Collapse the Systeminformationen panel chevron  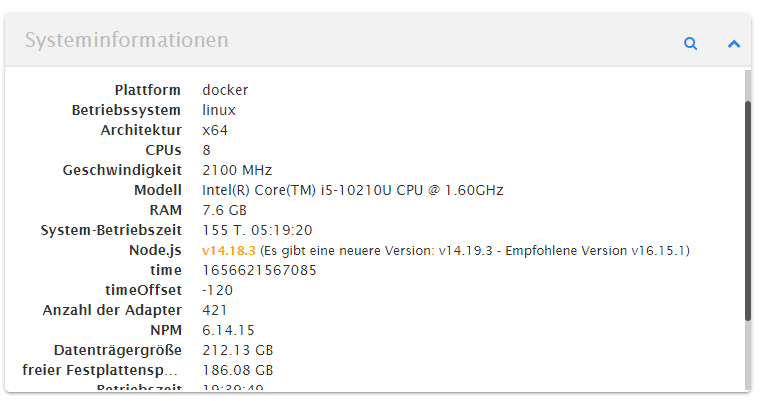(734, 44)
